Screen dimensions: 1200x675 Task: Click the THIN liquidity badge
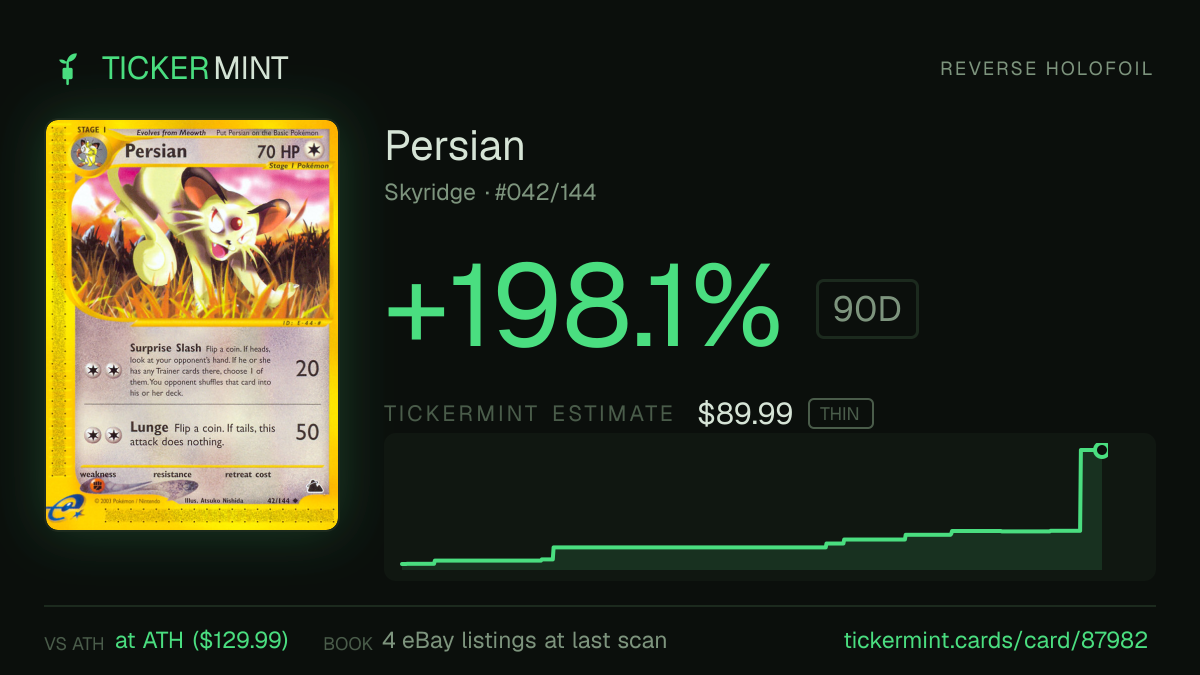pos(840,413)
